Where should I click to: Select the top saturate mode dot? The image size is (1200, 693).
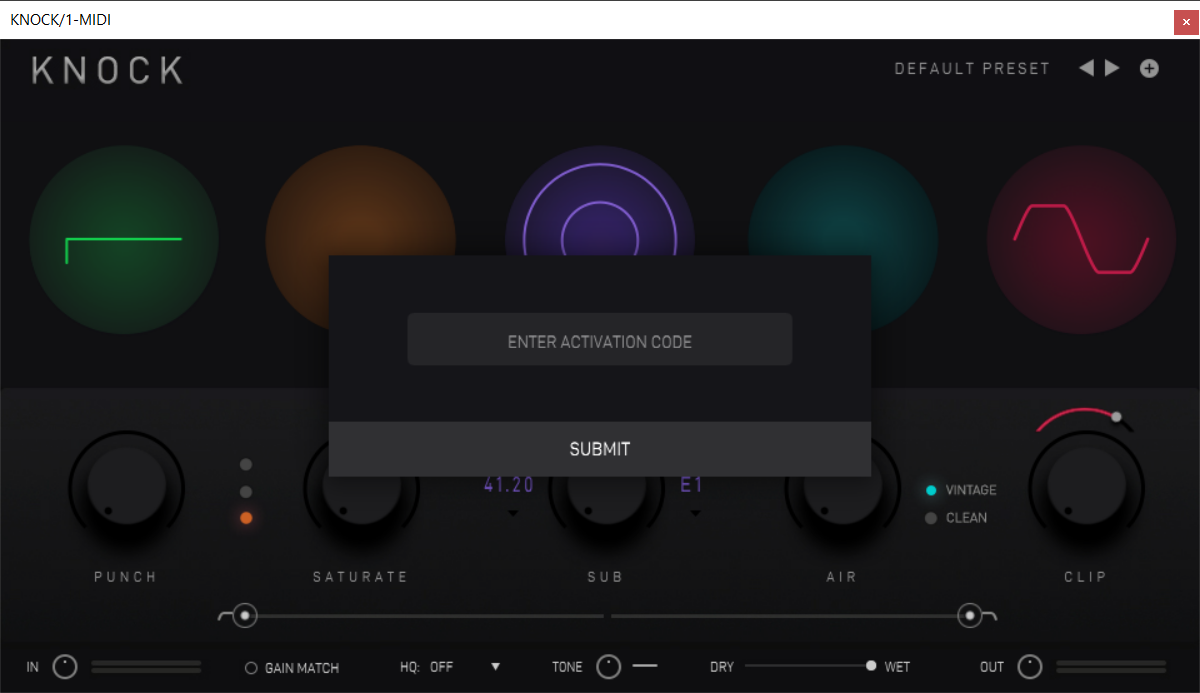[246, 465]
